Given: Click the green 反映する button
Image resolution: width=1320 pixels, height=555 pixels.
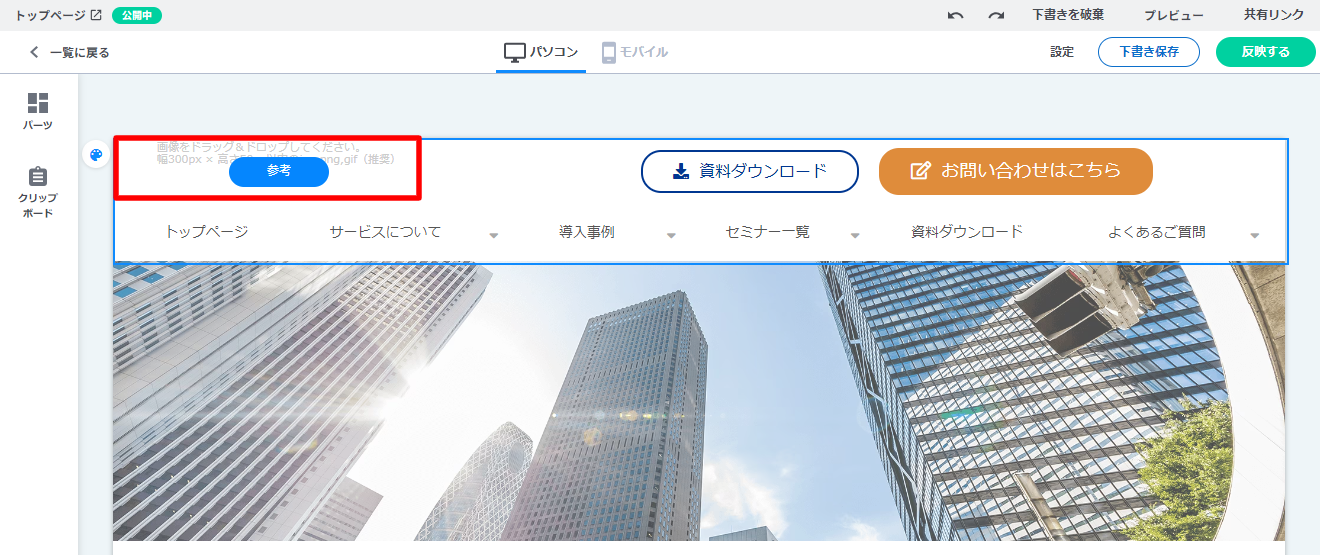Looking at the screenshot, I should pos(1265,52).
